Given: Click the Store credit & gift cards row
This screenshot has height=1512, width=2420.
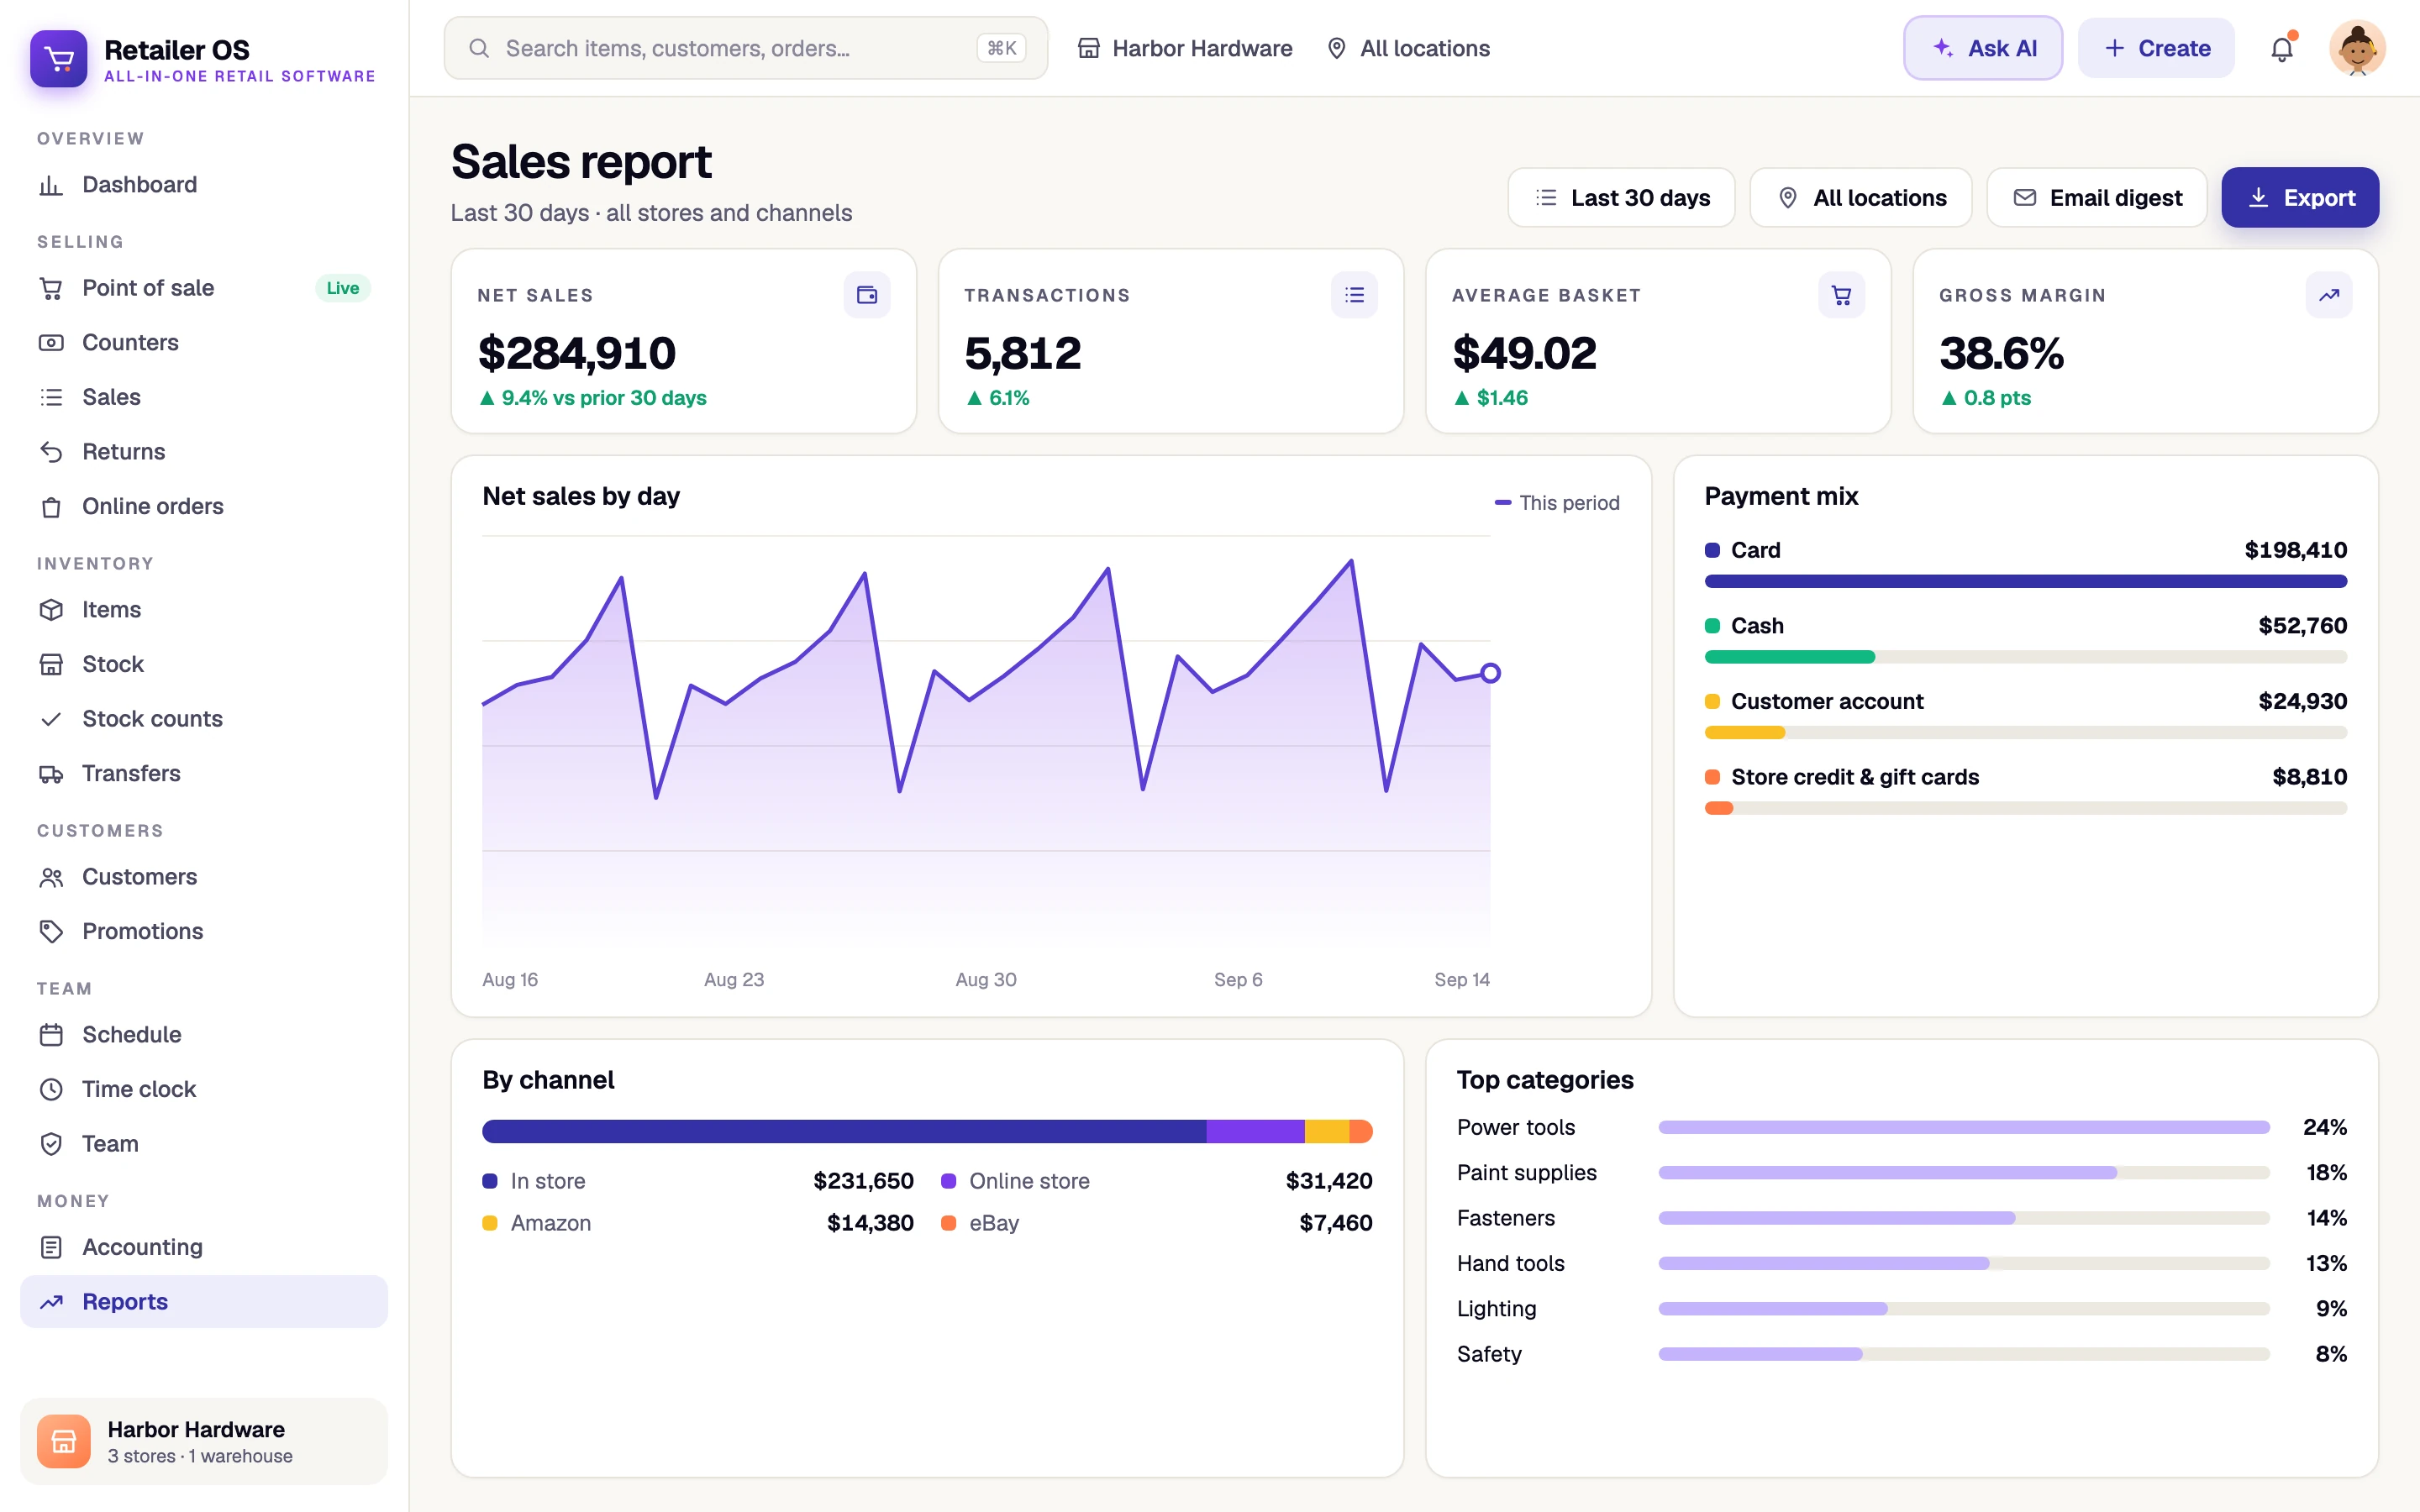Looking at the screenshot, I should pyautogui.click(x=2025, y=791).
